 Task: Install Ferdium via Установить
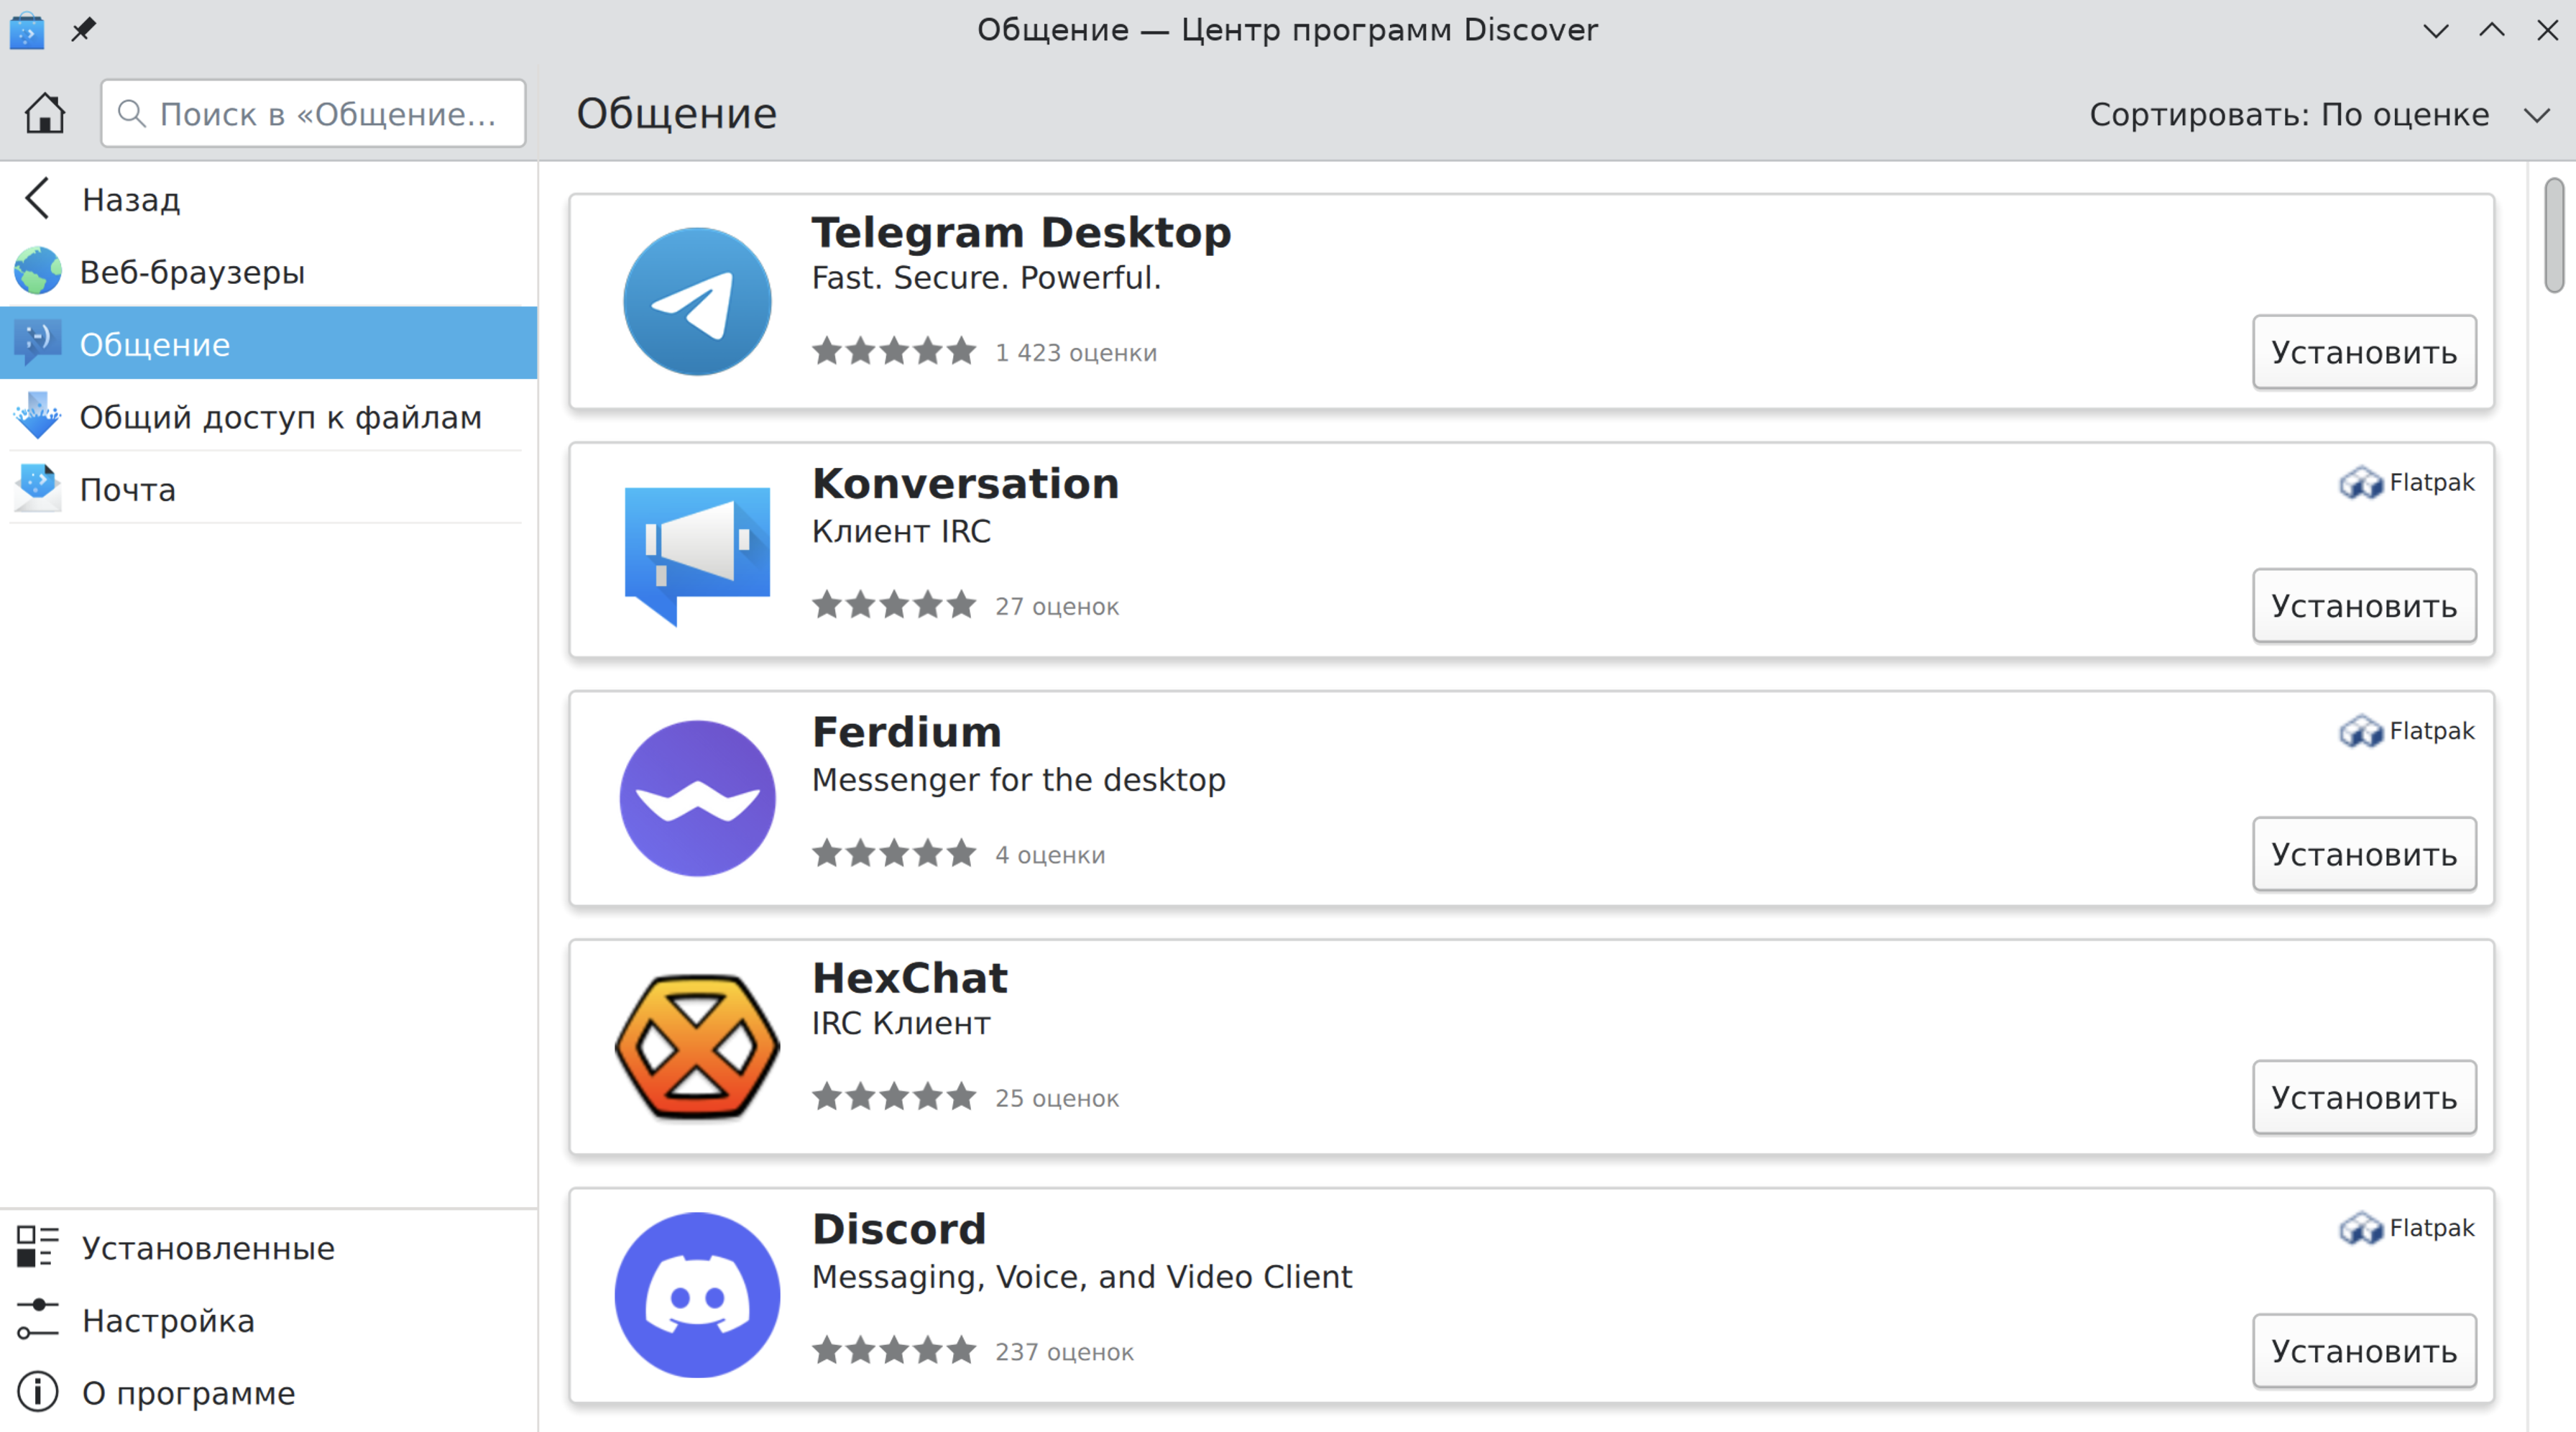[2364, 854]
